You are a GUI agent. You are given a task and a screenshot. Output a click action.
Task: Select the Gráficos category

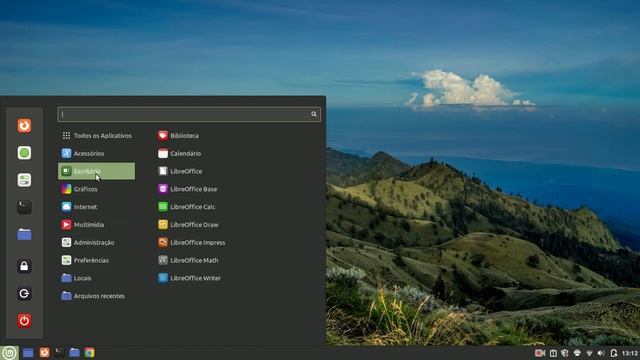96,189
